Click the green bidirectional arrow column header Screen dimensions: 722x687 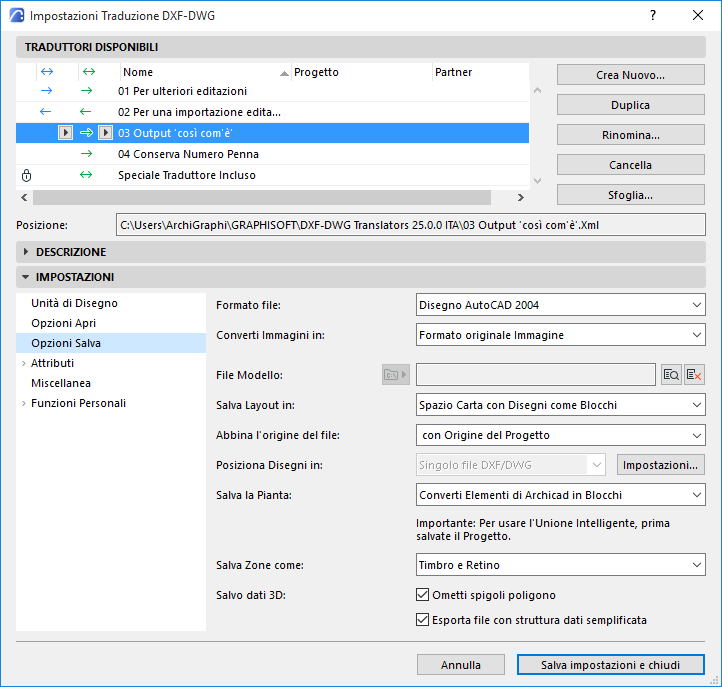[89, 72]
